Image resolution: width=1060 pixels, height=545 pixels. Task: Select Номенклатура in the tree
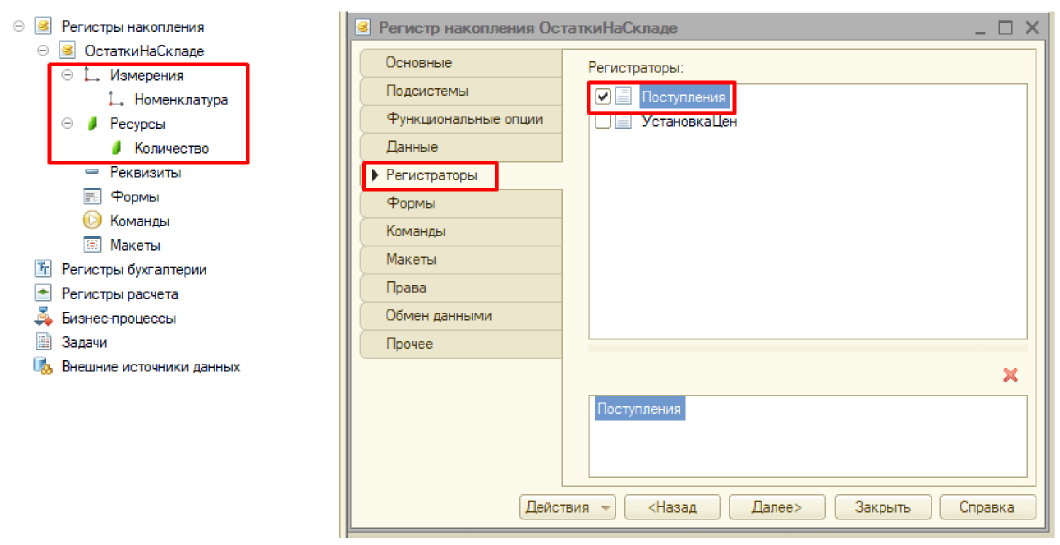[181, 99]
